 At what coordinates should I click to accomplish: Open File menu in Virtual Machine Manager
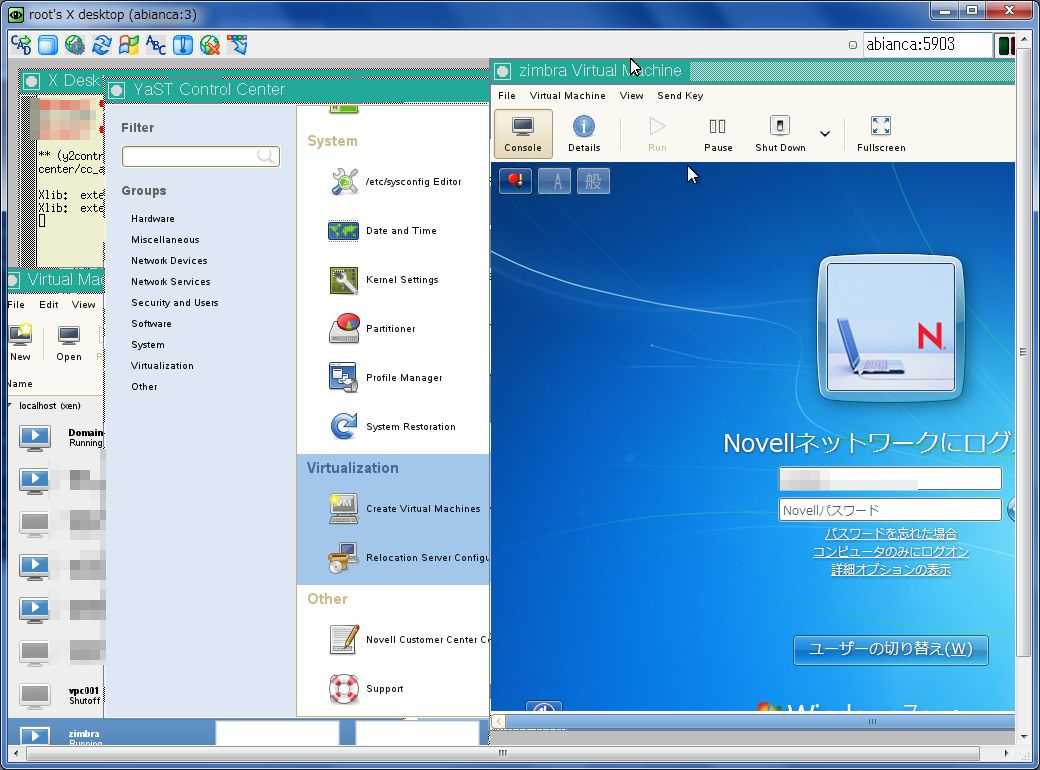coord(16,304)
